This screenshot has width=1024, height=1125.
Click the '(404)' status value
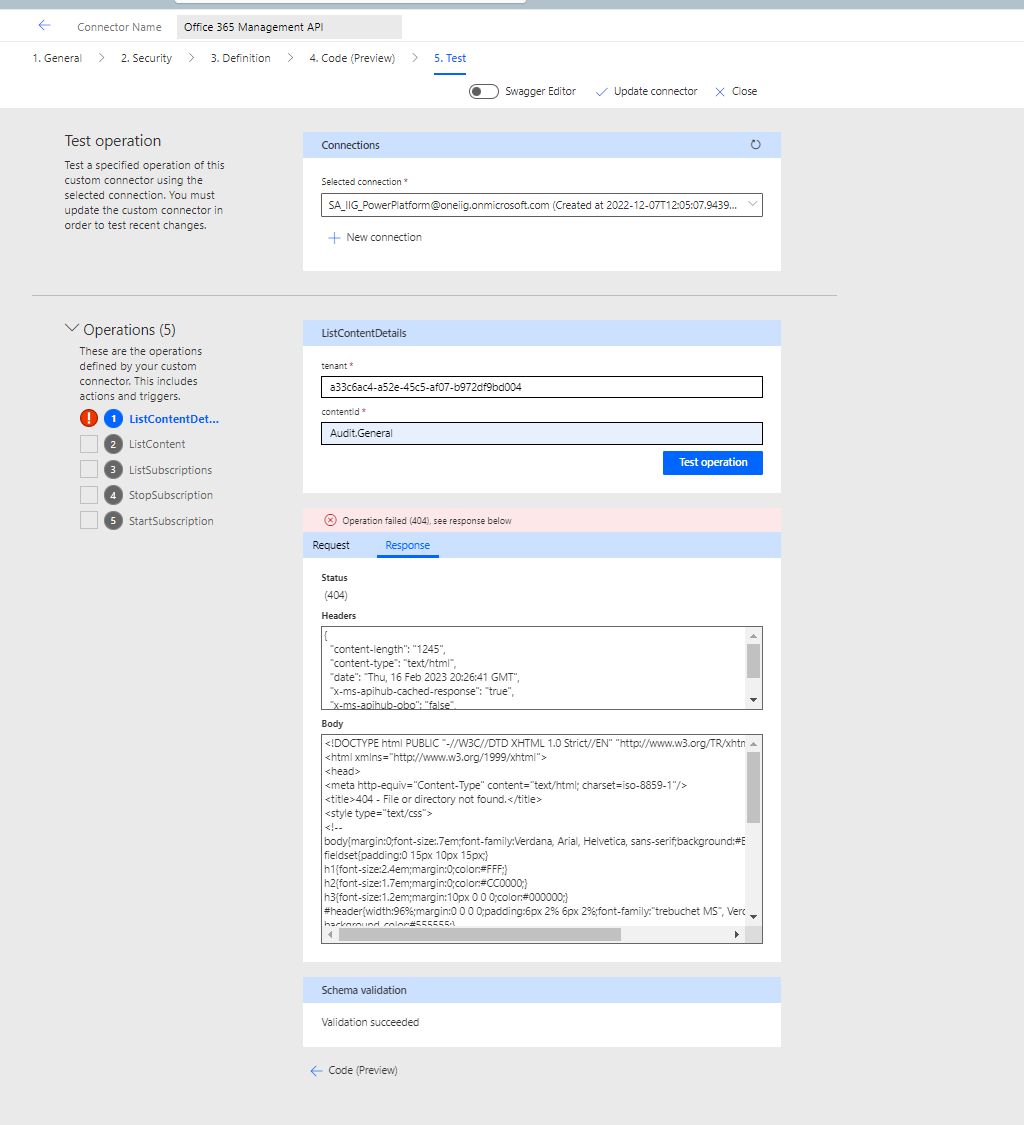click(x=336, y=596)
